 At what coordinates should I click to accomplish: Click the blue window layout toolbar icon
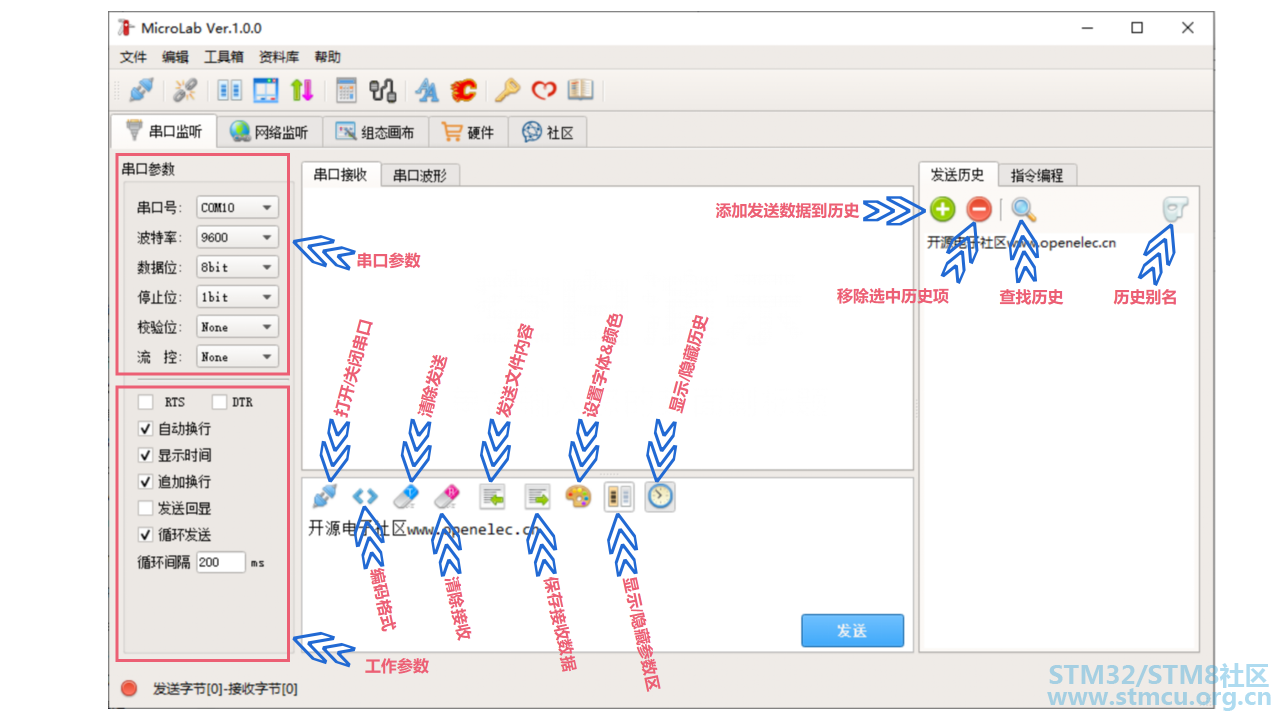coord(265,90)
